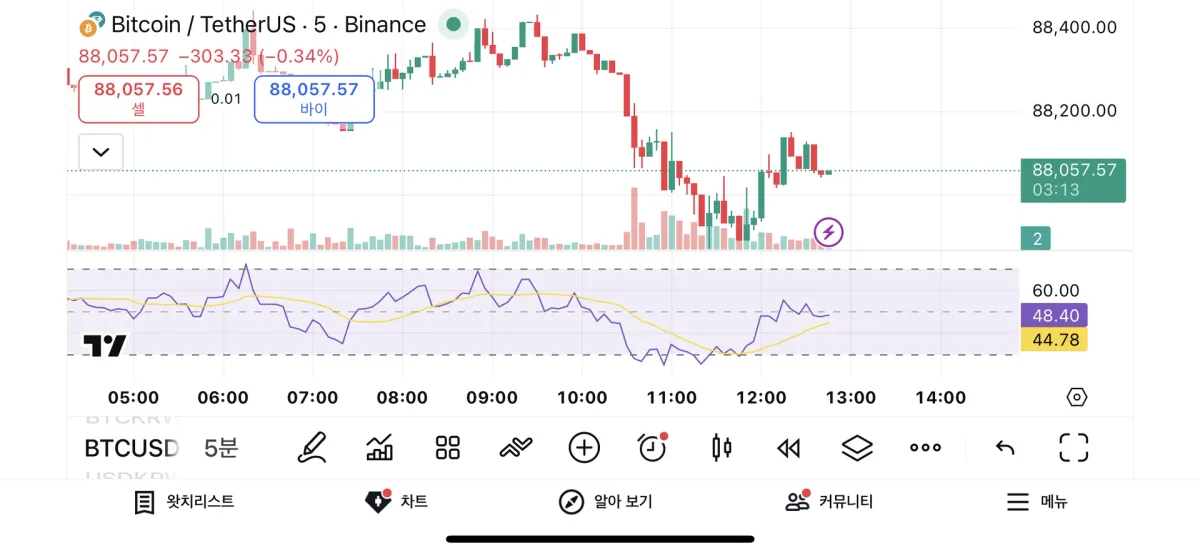Image resolution: width=1200 pixels, height=554 pixels.
Task: Tap the purple lightning flash icon
Action: 828,233
